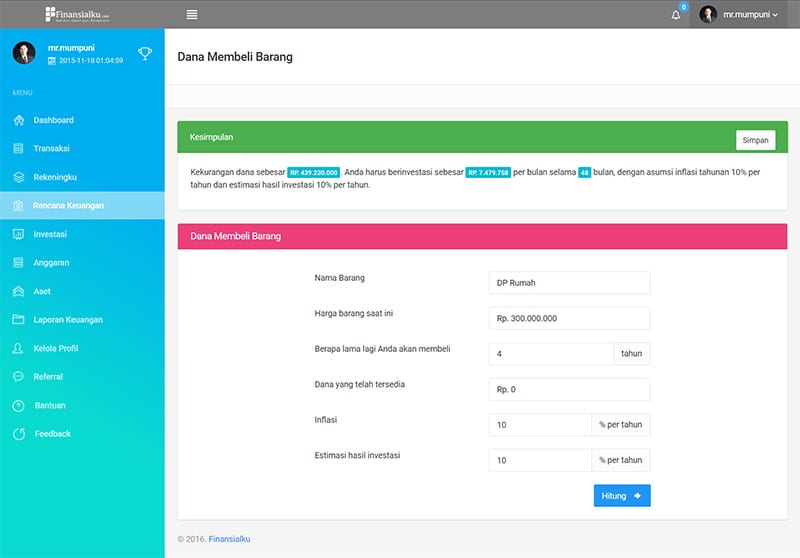Follow the Finansialku footer link

point(229,539)
